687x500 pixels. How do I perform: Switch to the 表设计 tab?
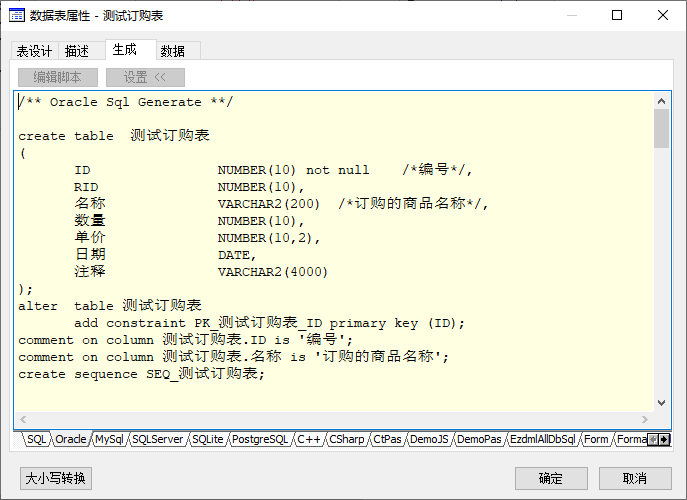(34, 51)
